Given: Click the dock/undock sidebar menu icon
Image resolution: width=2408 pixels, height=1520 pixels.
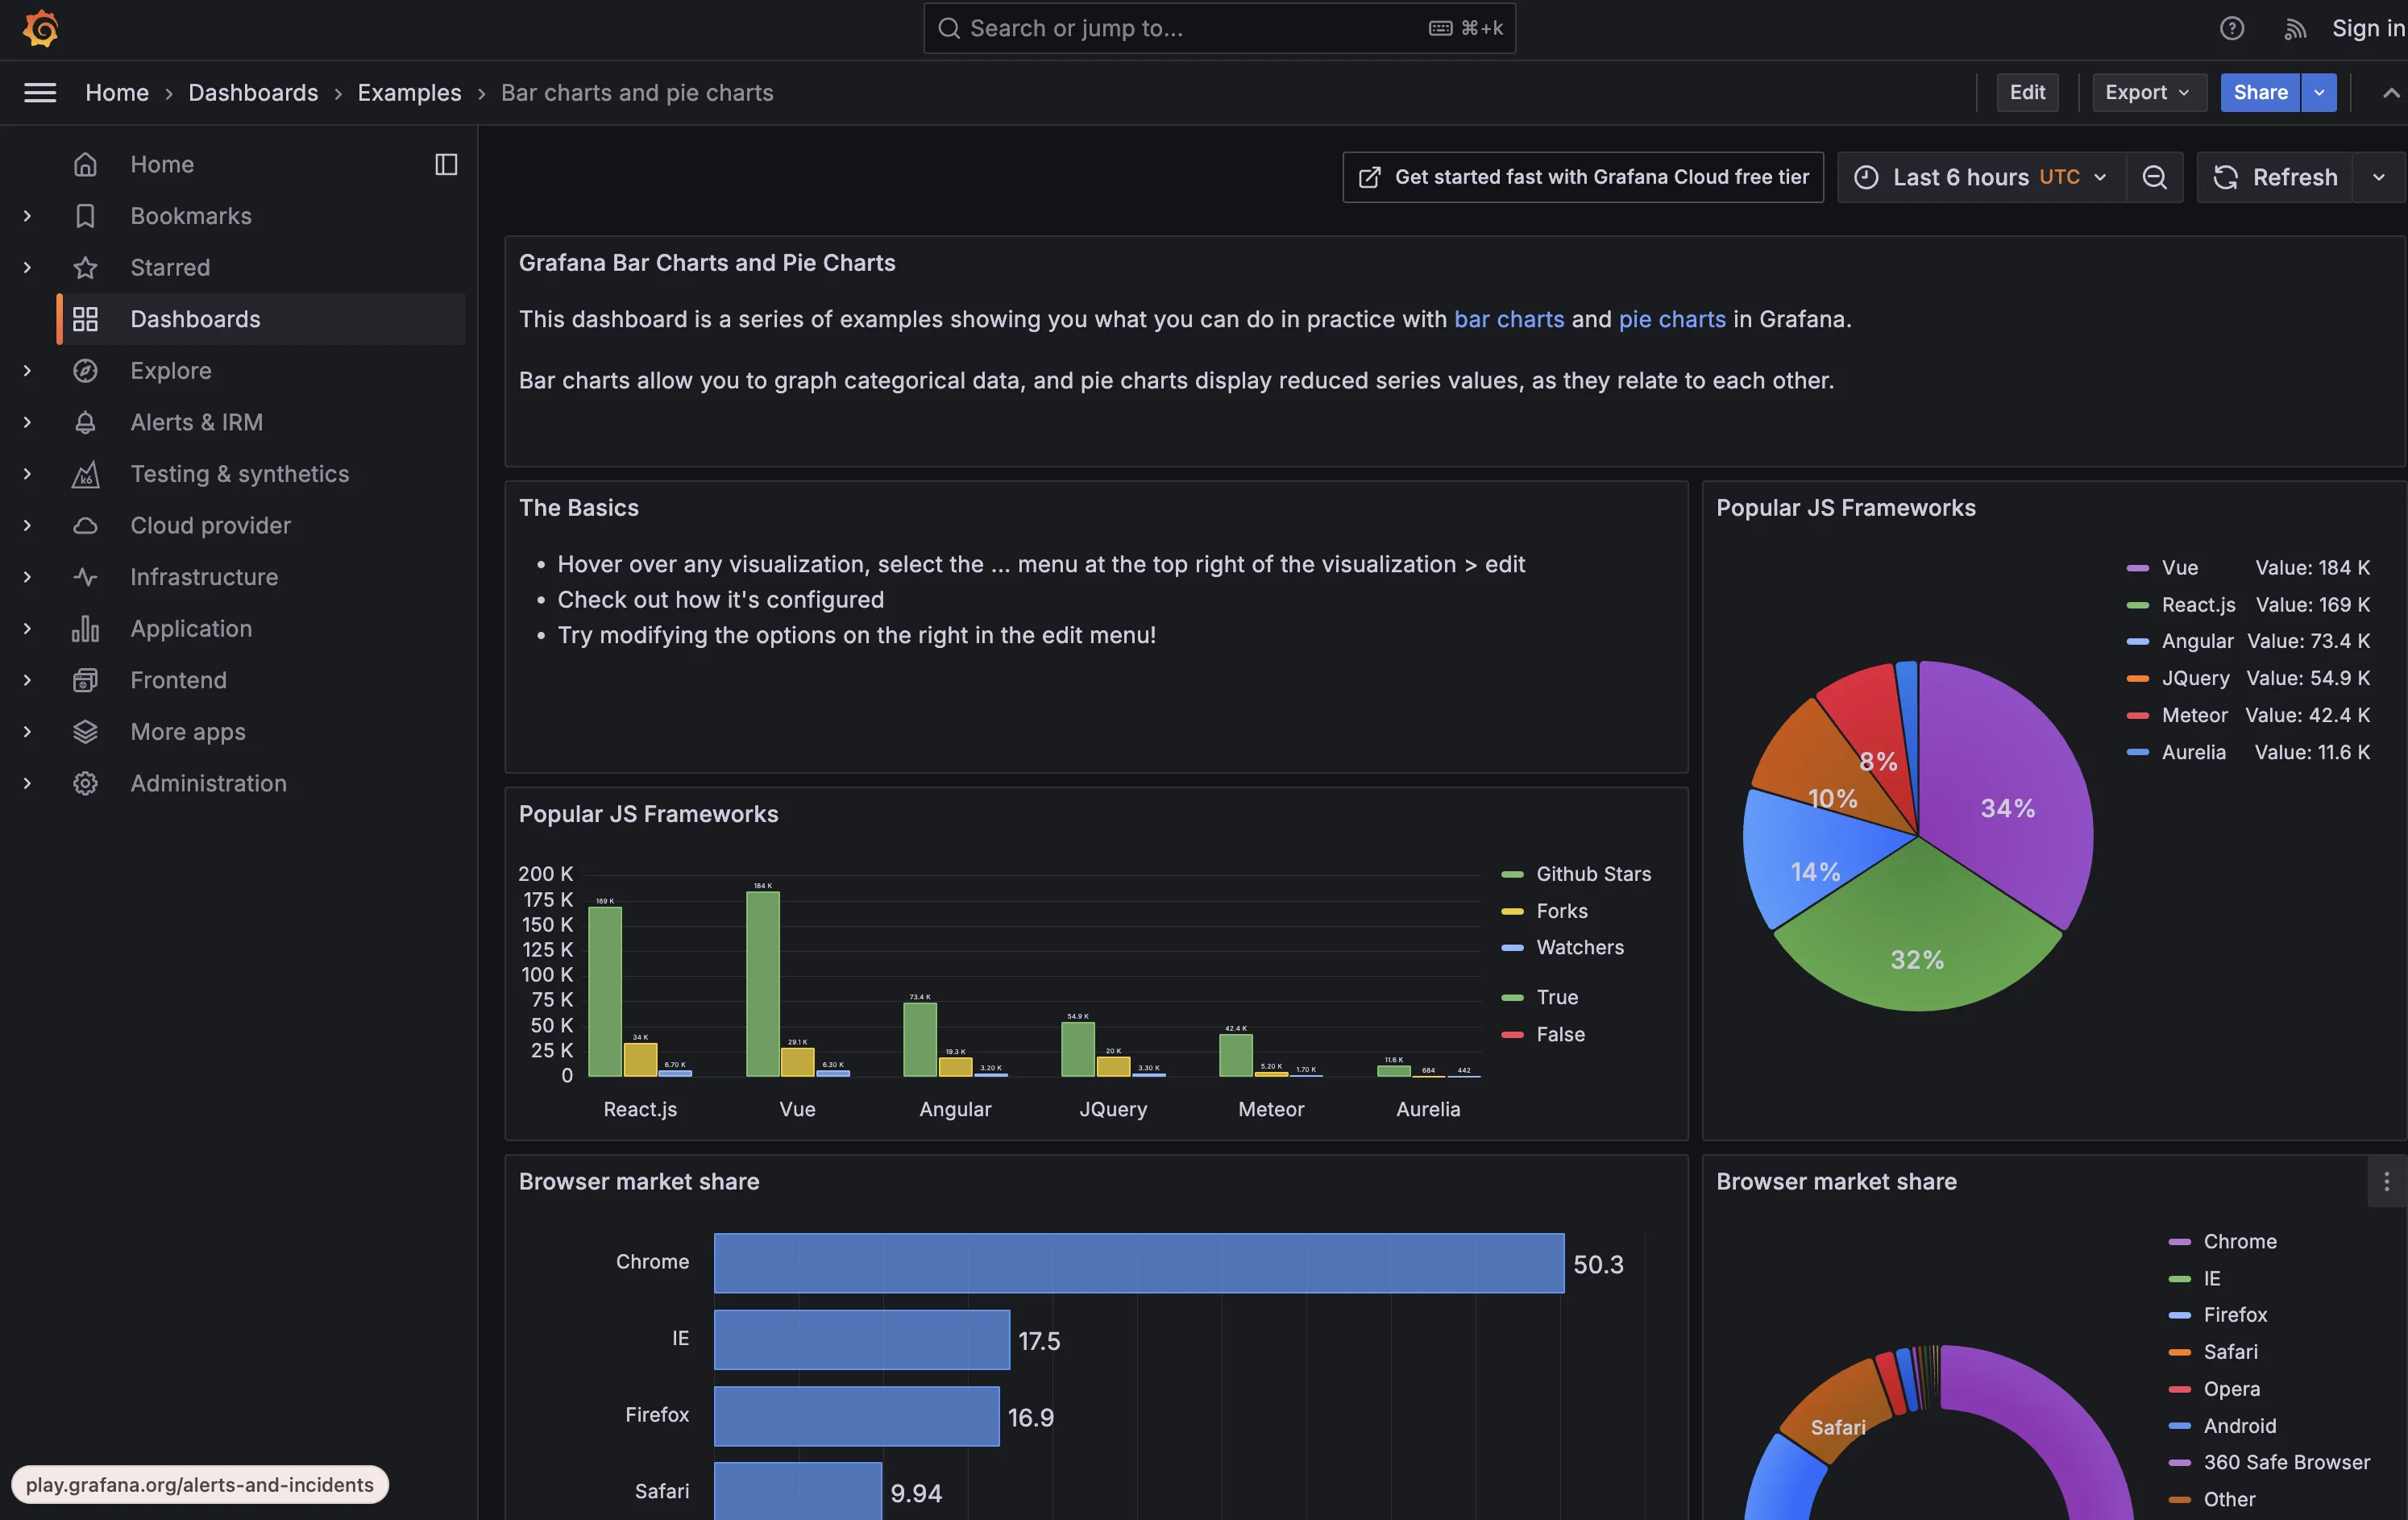Looking at the screenshot, I should coord(446,164).
